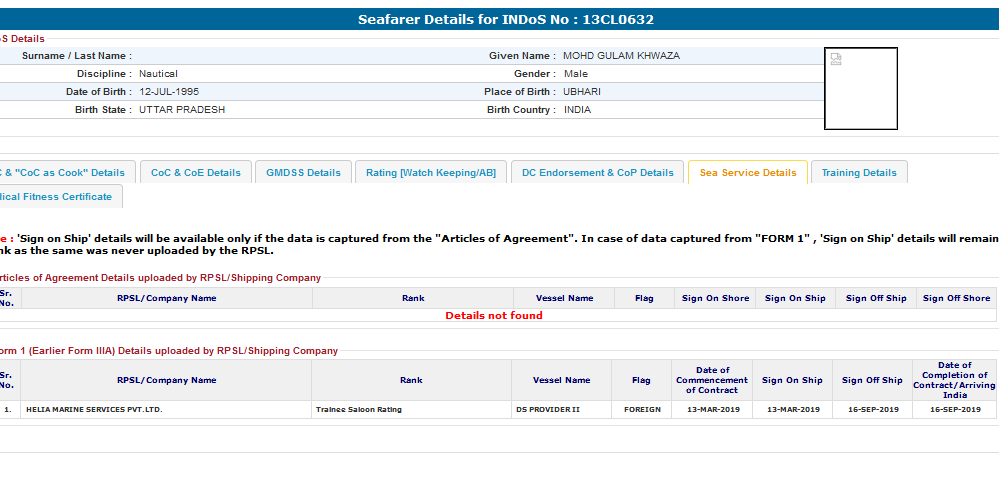Click the Sign On Shore column header

click(715, 298)
